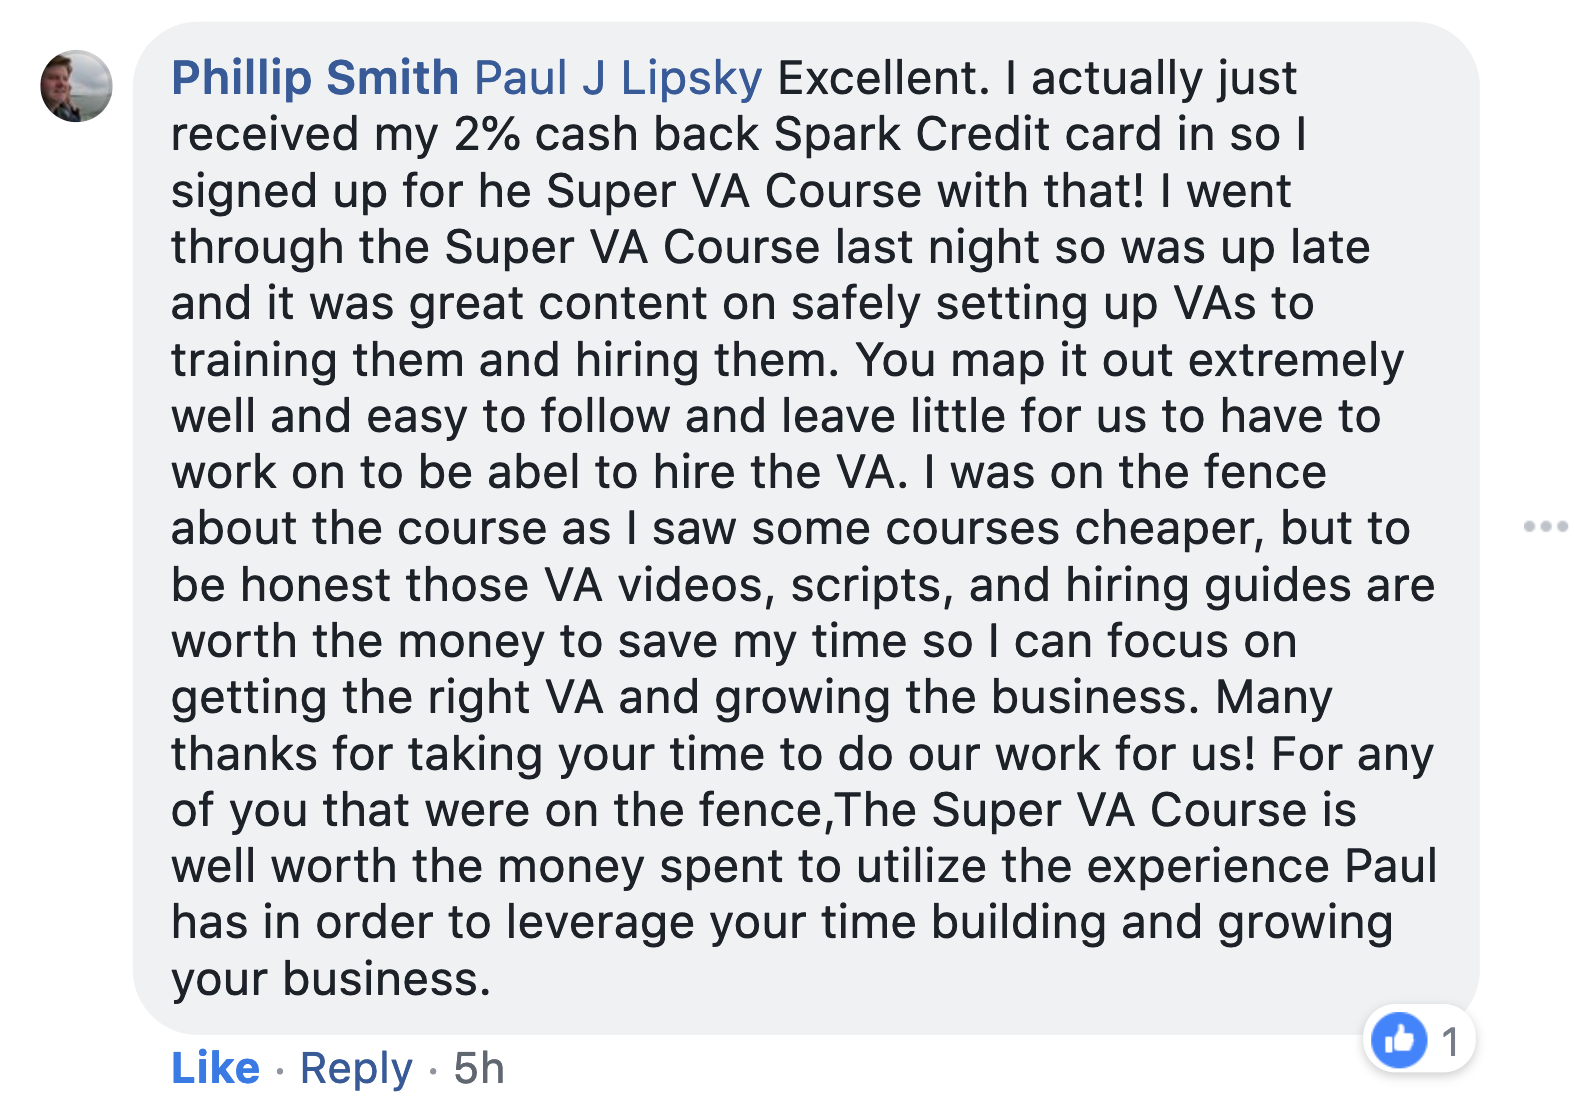
Task: Click the blue thumbs-up reaction icon
Action: (x=1399, y=1041)
